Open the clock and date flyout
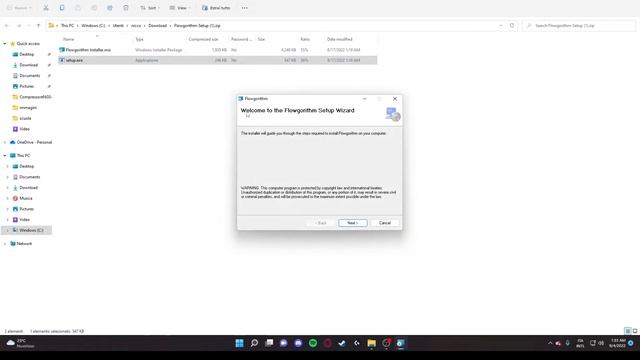Screen dimensions: 640x360 point(617,343)
